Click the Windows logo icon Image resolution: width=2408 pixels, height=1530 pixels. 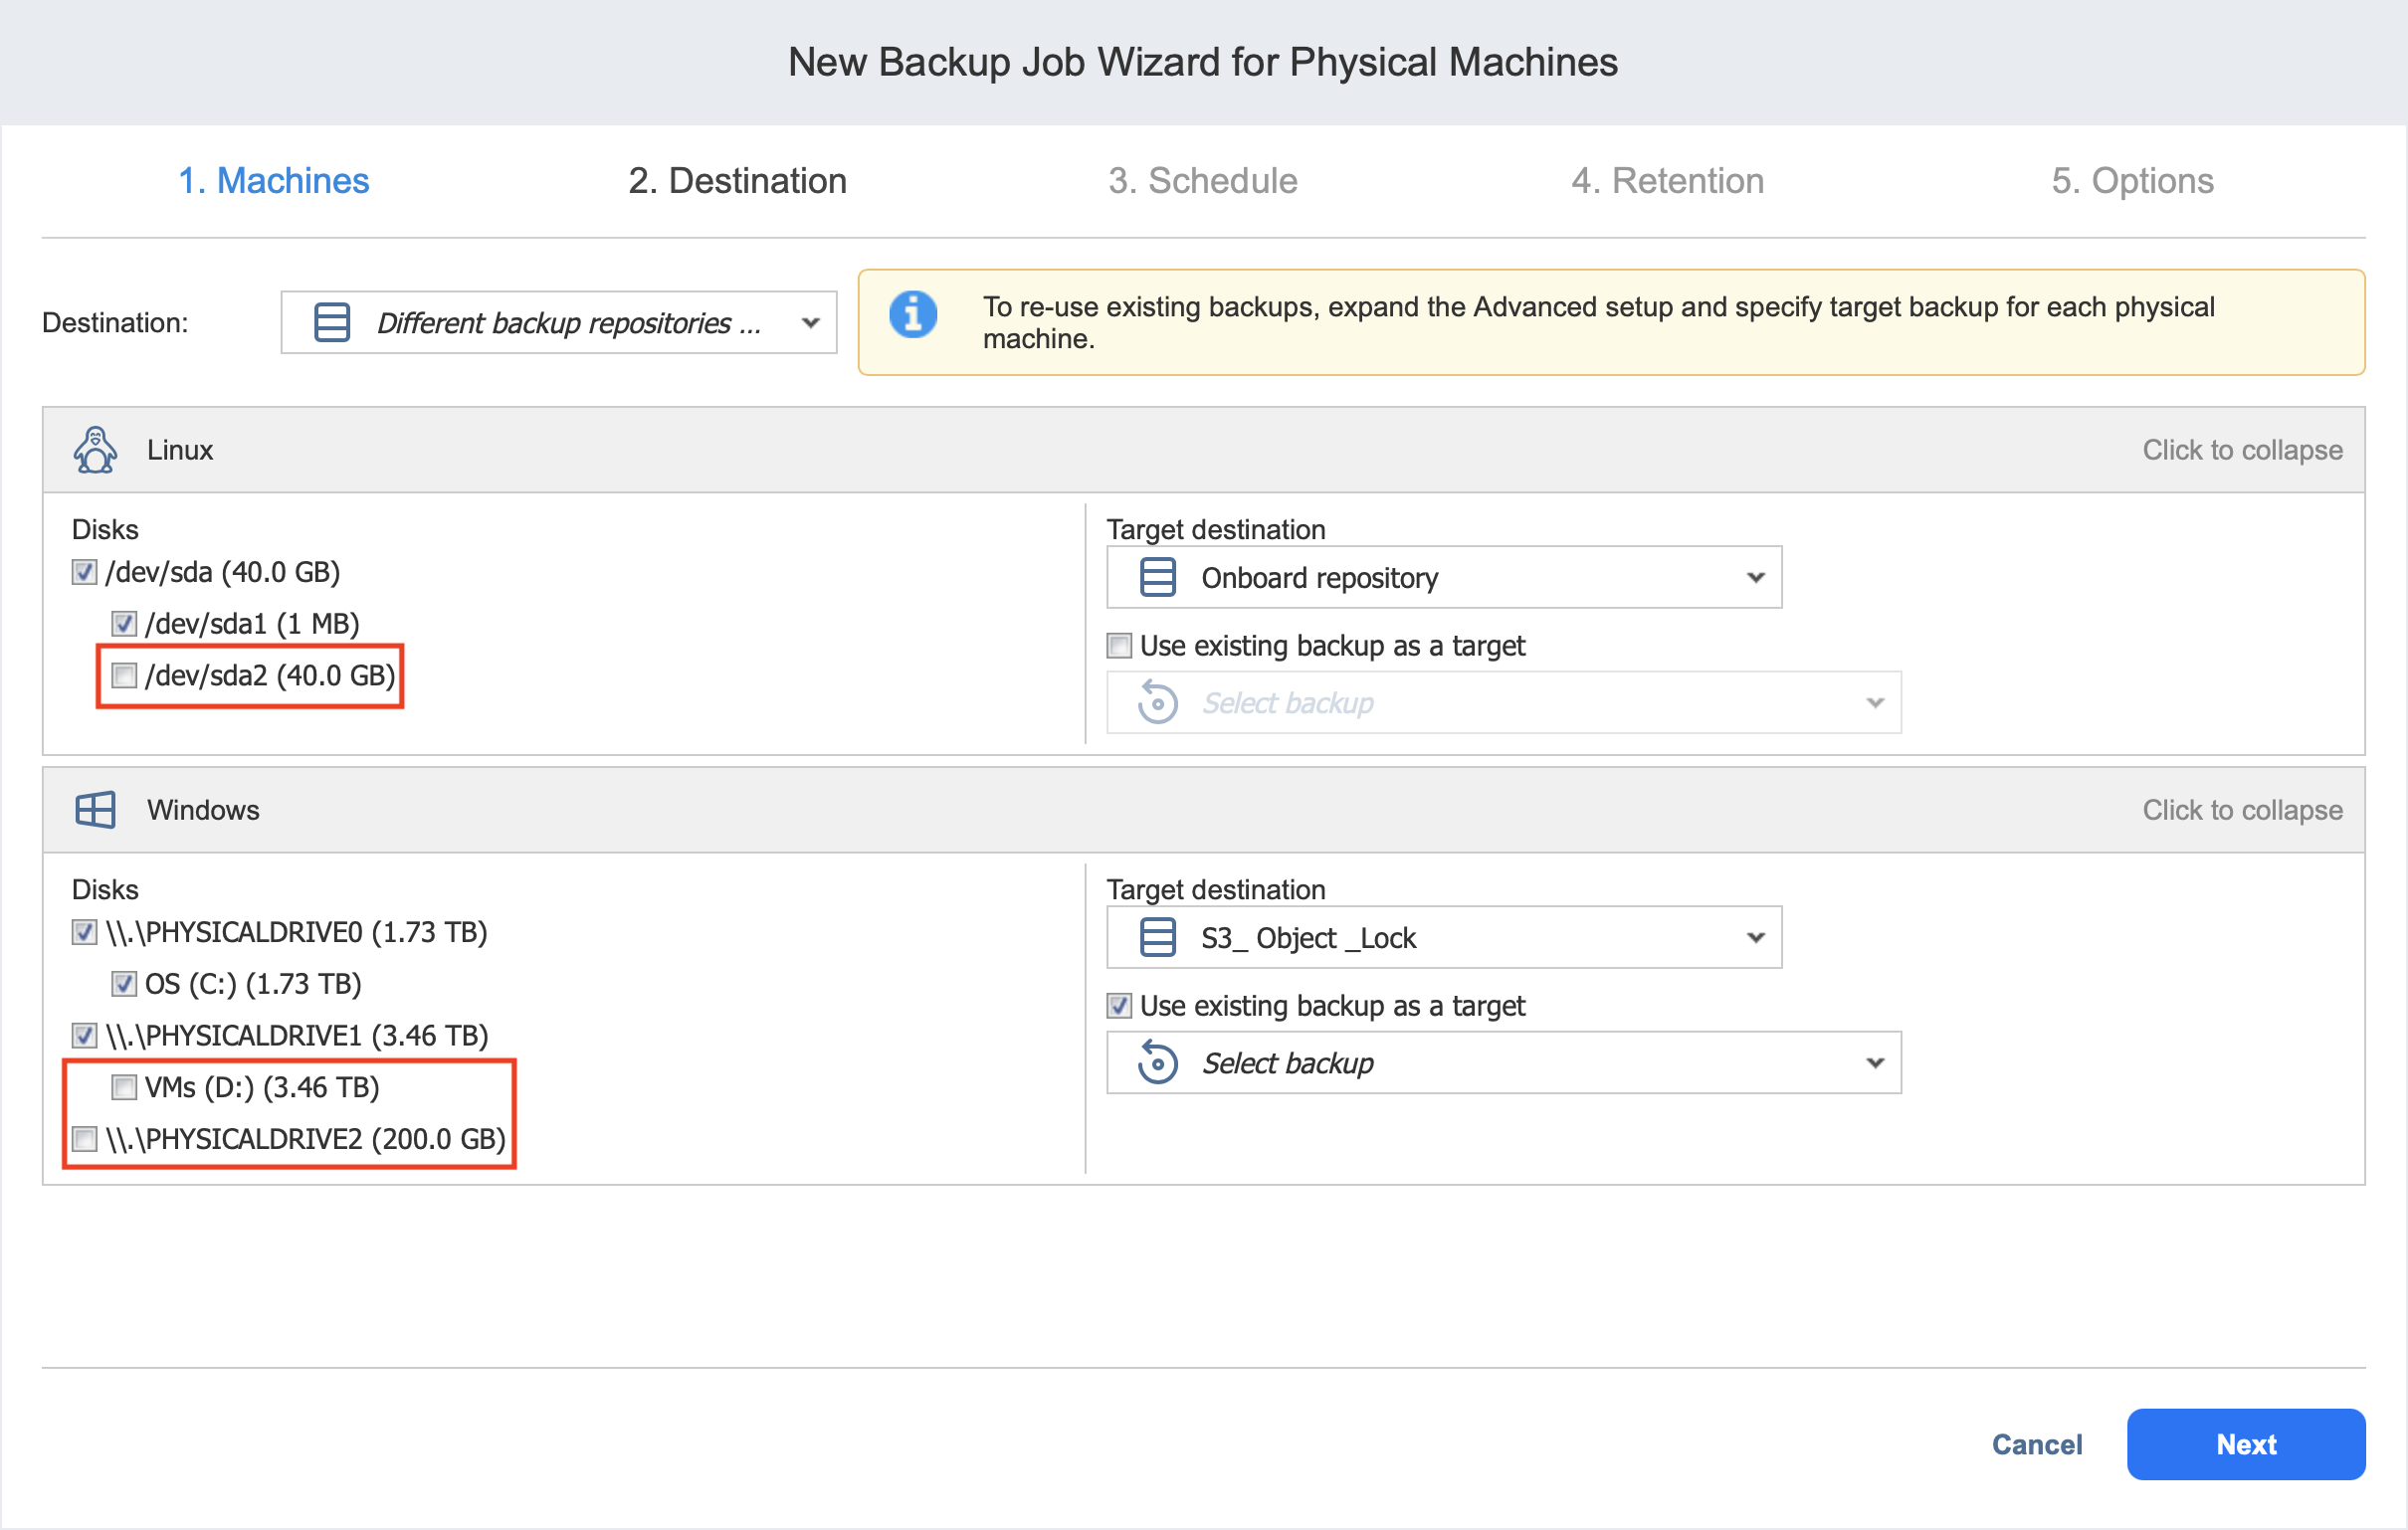click(x=95, y=810)
